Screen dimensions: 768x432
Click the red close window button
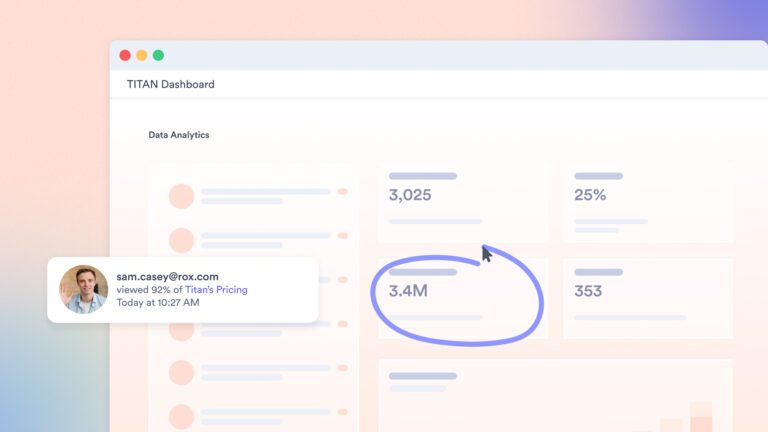click(125, 56)
